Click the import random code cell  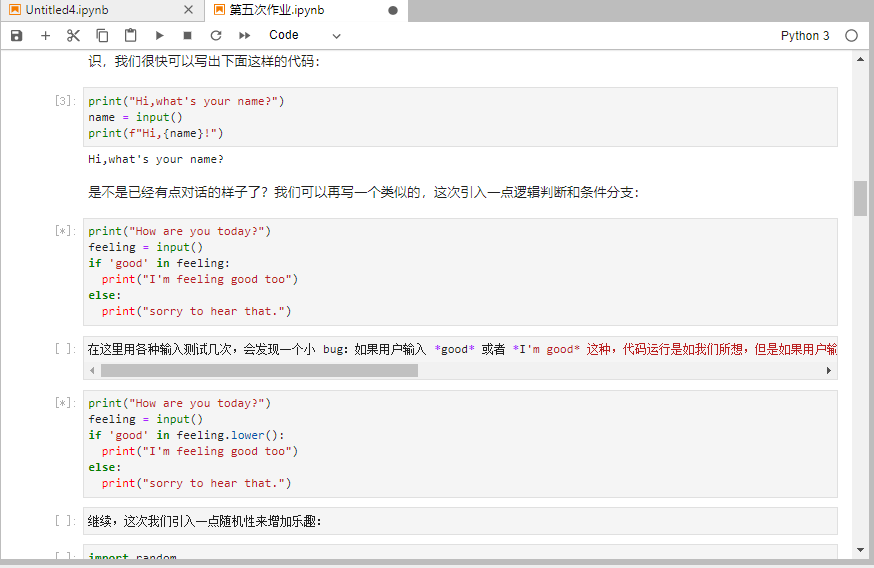(460, 552)
